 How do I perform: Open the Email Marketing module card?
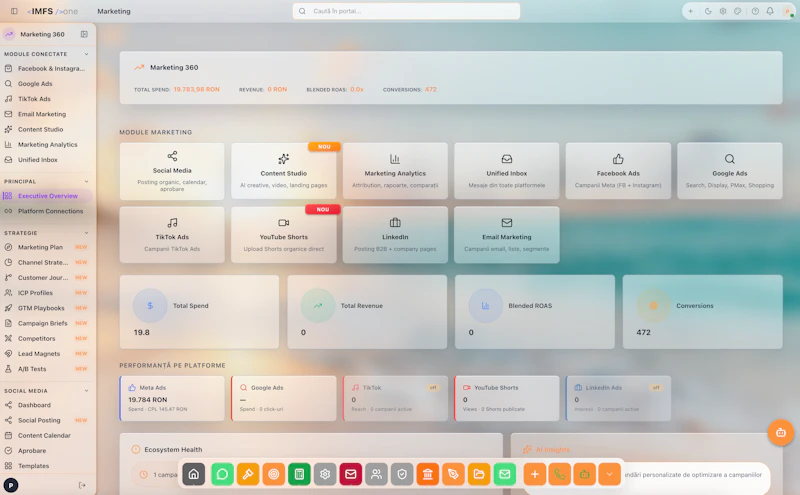[507, 235]
